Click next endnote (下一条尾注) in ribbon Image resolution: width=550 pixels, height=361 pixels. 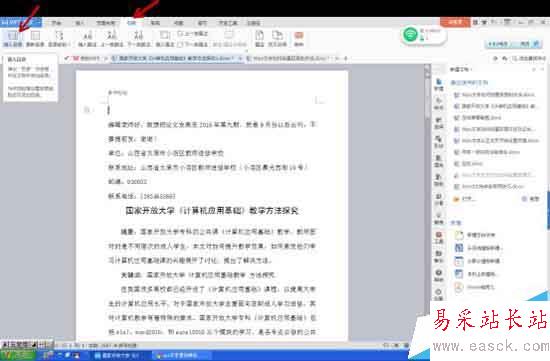click(x=193, y=45)
